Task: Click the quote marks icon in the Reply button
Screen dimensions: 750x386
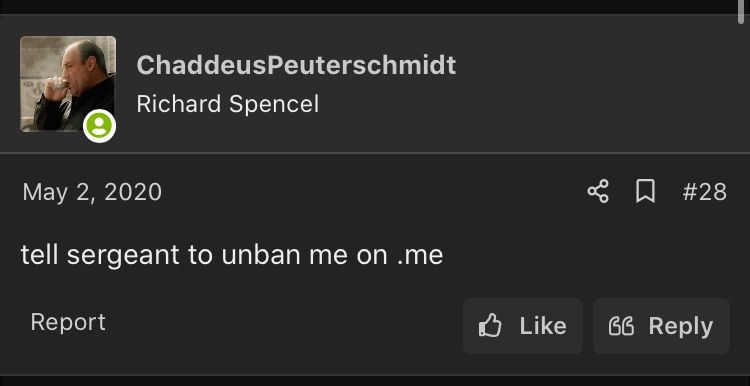Action: 621,327
